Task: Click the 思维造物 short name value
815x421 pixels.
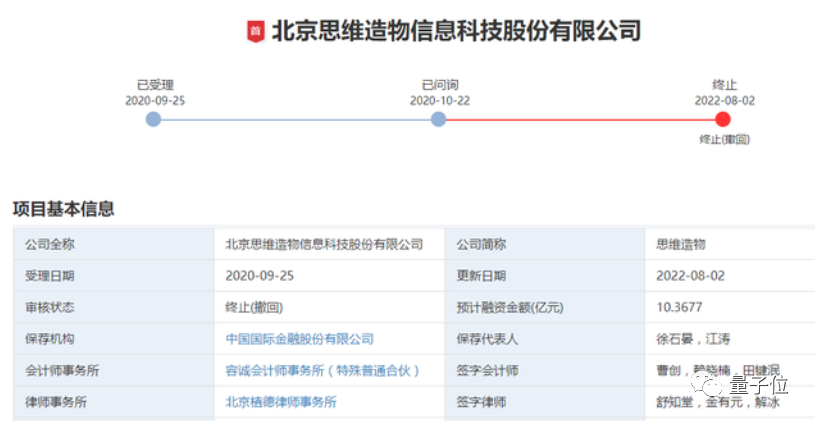Action: pos(681,244)
